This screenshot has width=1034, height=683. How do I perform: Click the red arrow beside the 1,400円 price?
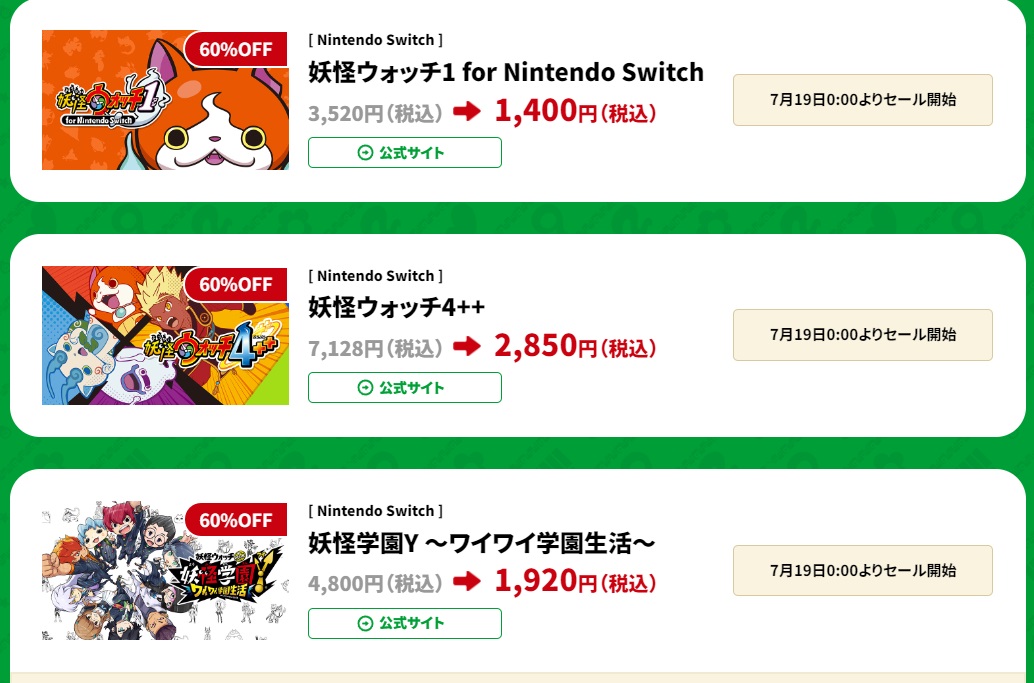tap(466, 112)
